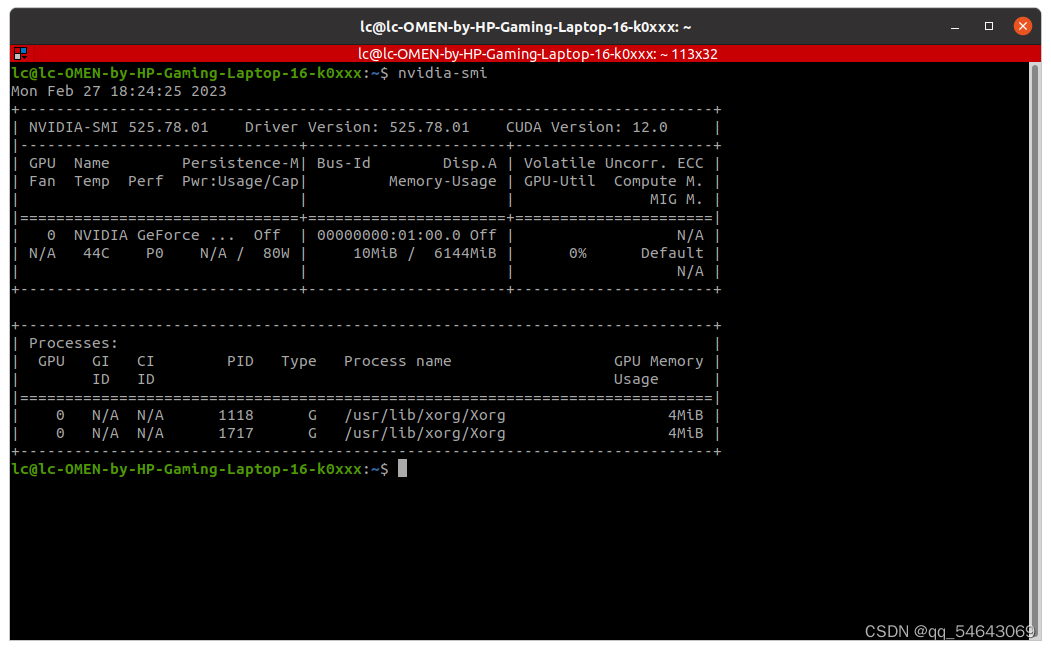Click 'NVIDIA GeForce ...' GPU name
Viewport: 1051px width, 650px height.
coord(154,235)
